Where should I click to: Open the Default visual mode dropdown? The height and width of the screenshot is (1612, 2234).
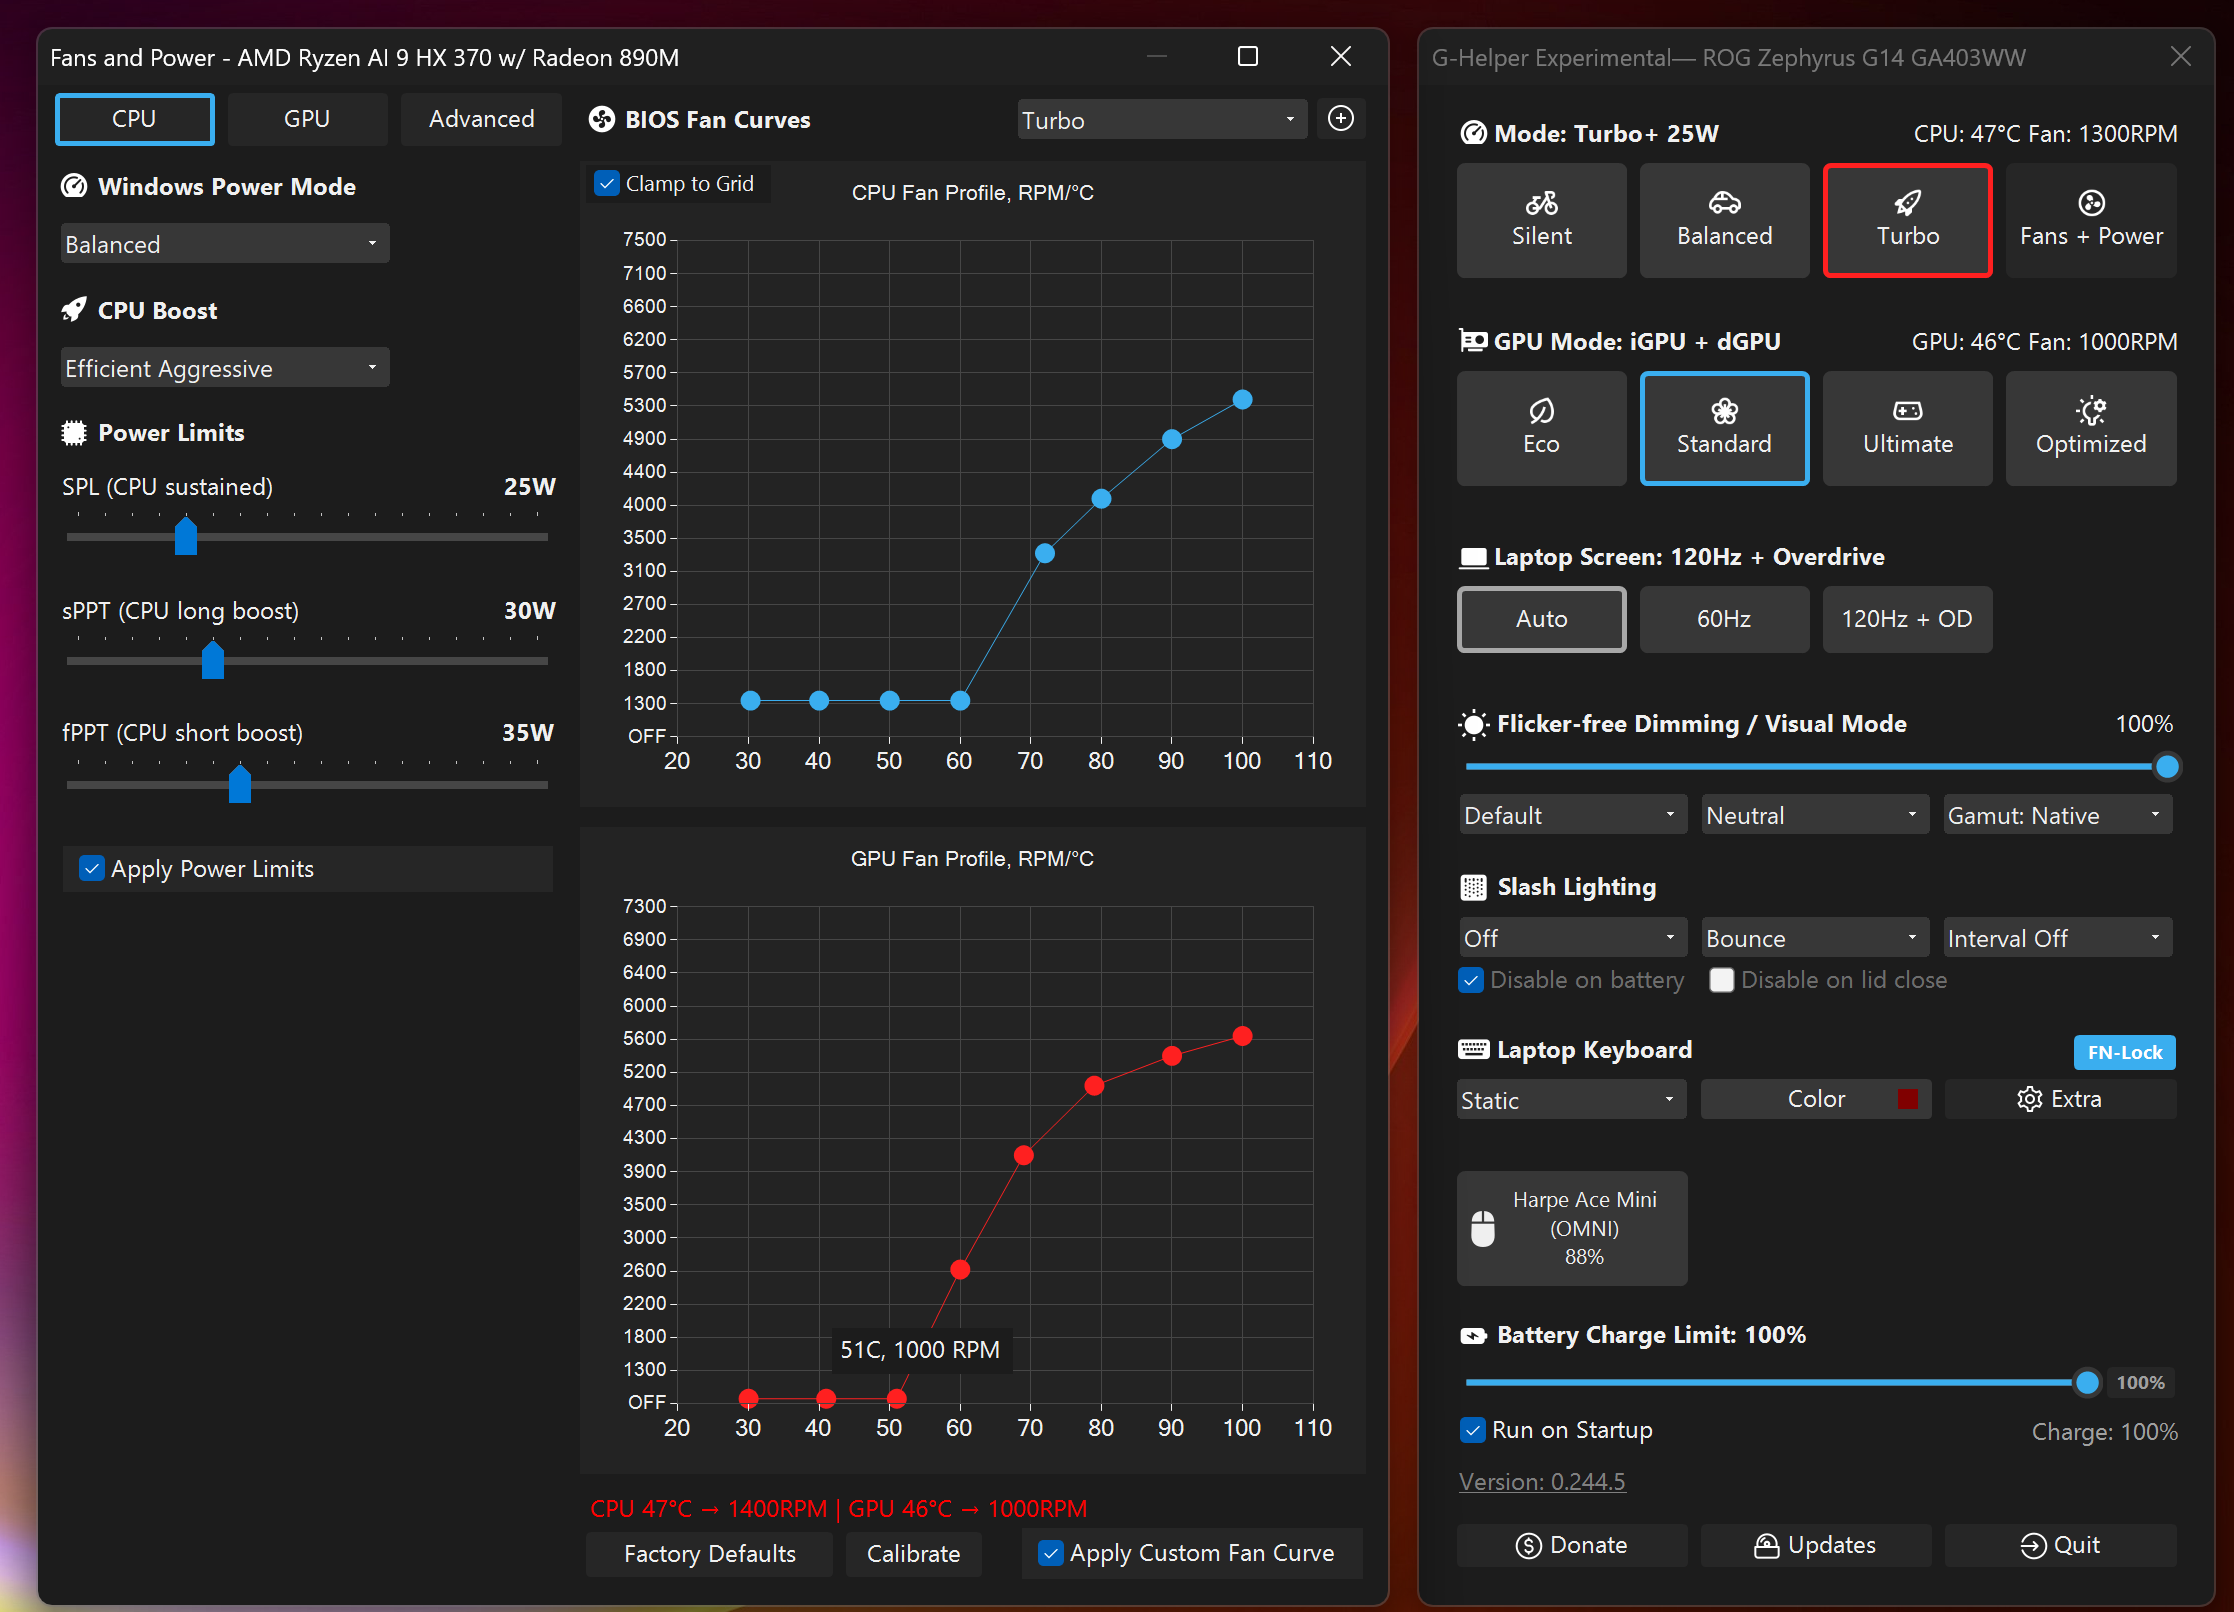click(1572, 815)
